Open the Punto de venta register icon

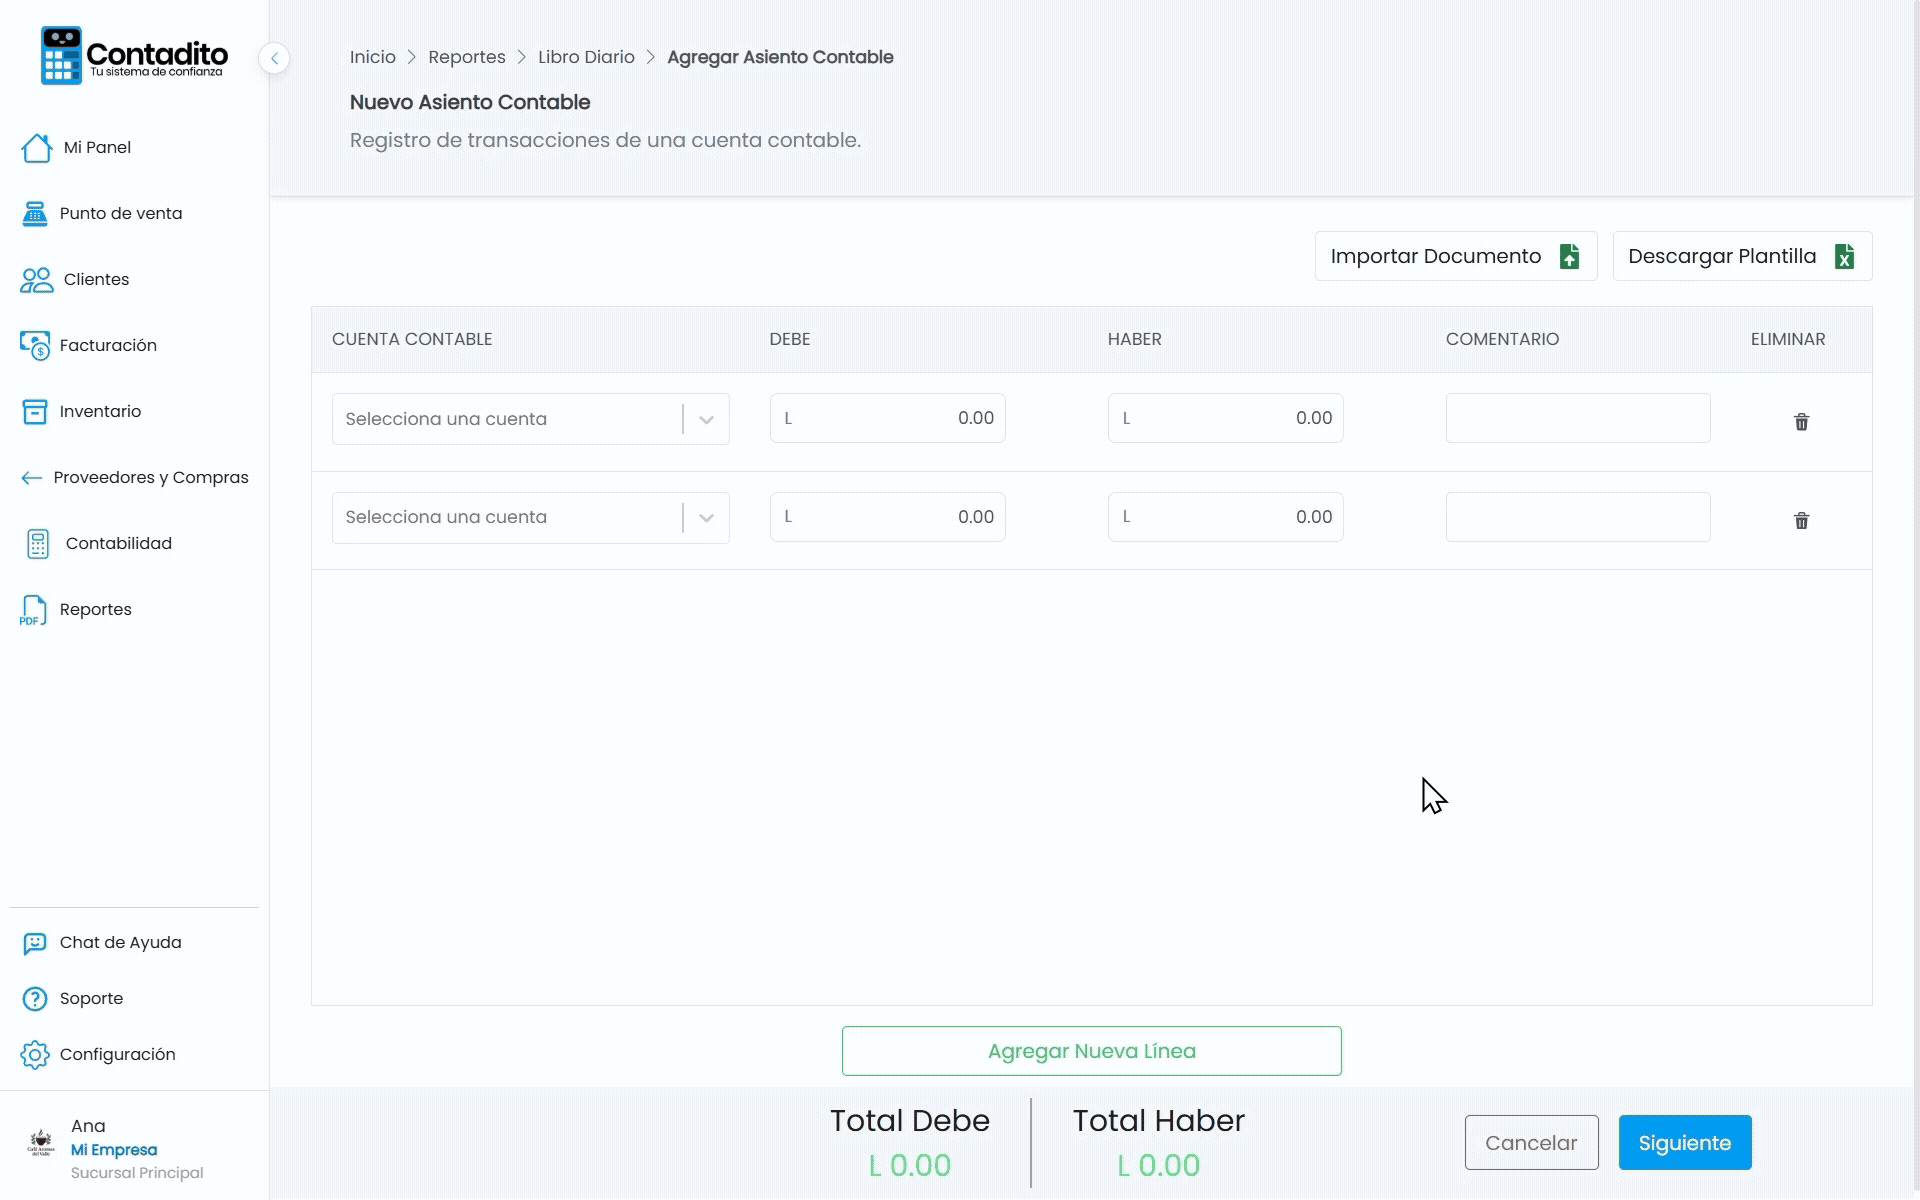(x=35, y=213)
